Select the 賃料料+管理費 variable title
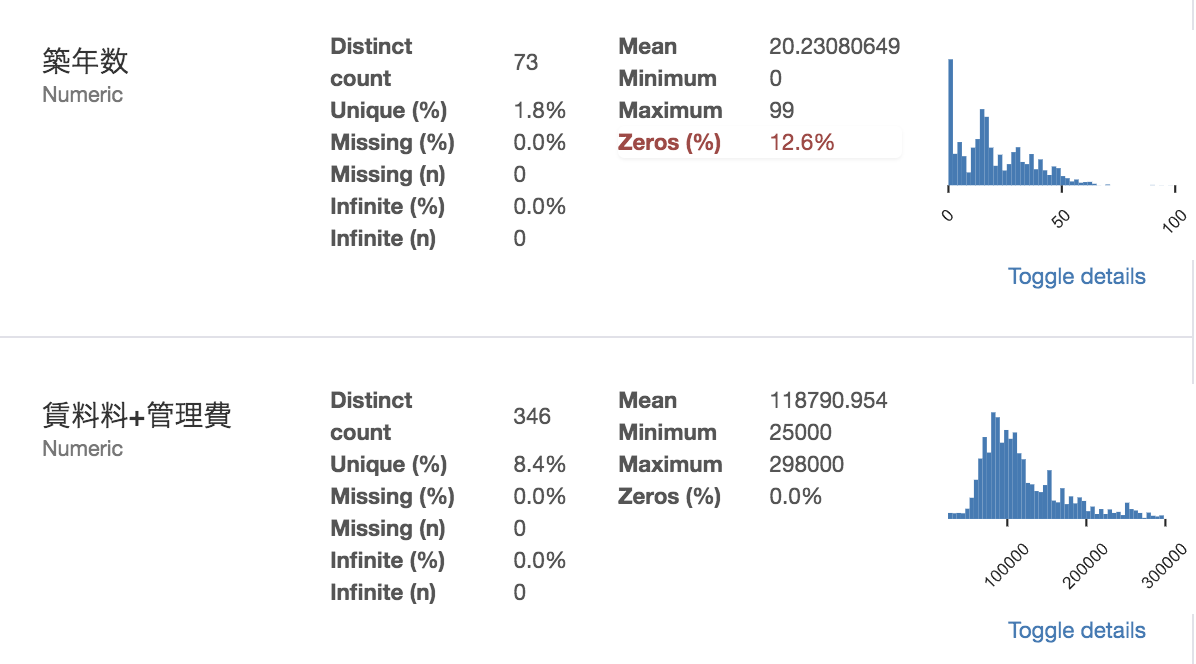This screenshot has width=1196, height=664. pyautogui.click(x=137, y=416)
